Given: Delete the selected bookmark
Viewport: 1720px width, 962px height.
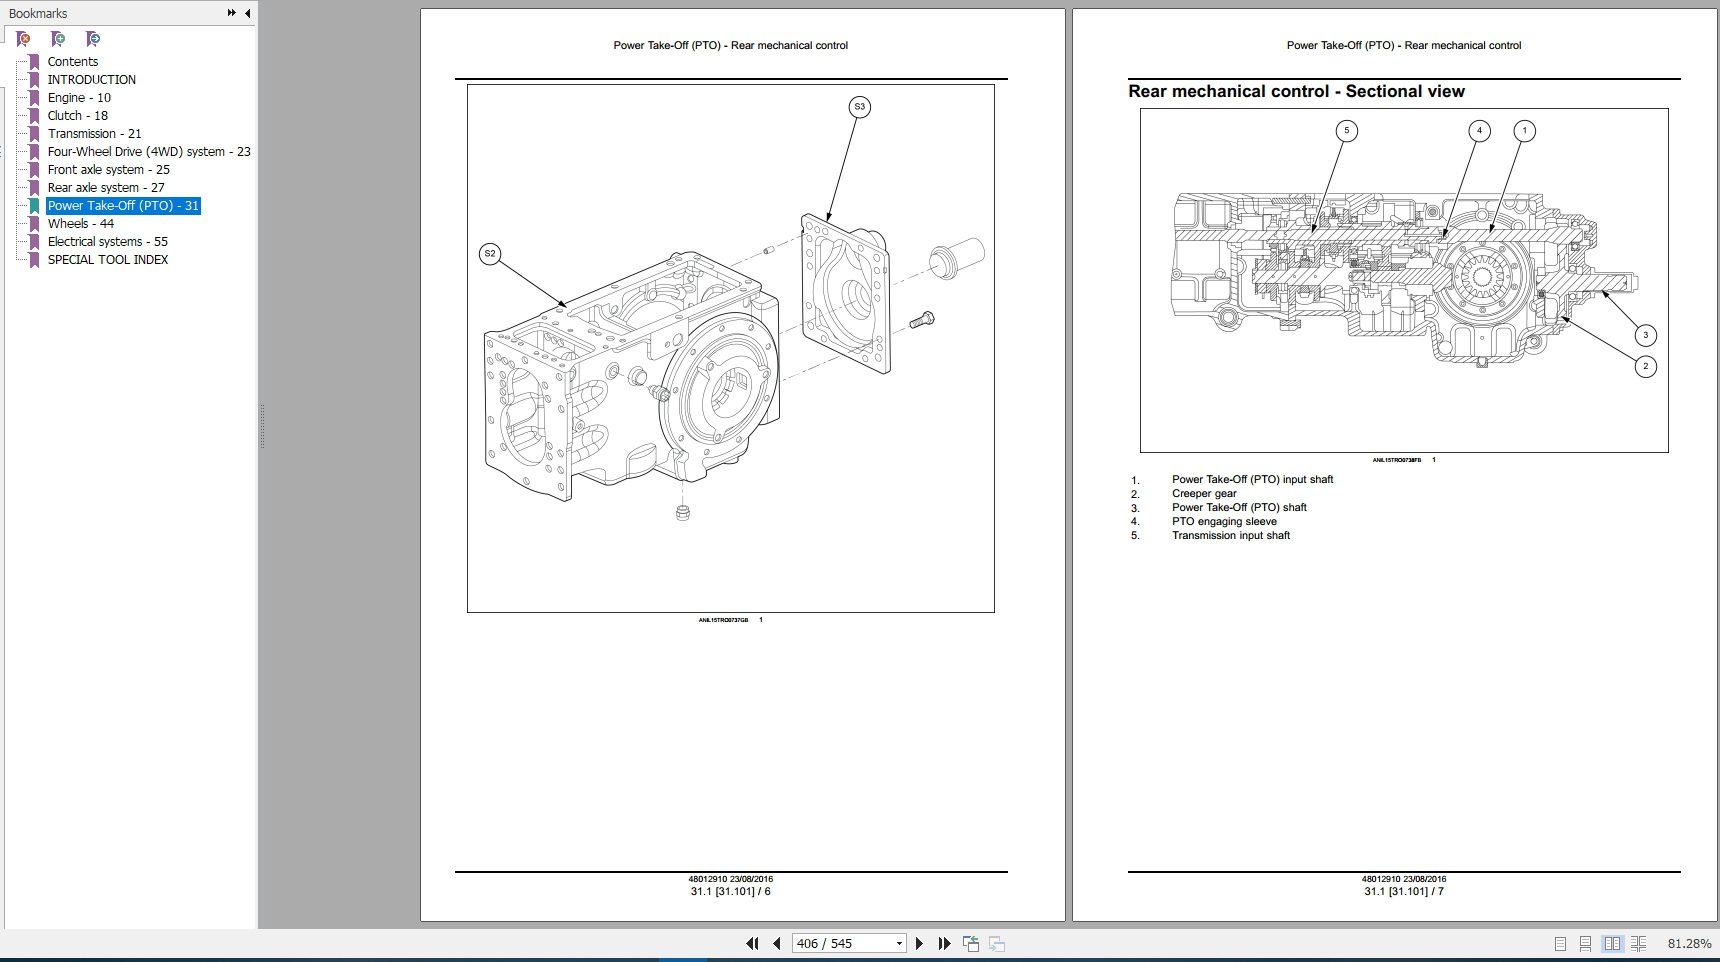Looking at the screenshot, I should click(22, 39).
